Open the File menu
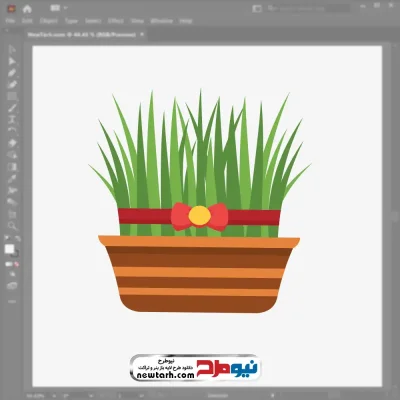The height and width of the screenshot is (400, 400). (x=11, y=21)
